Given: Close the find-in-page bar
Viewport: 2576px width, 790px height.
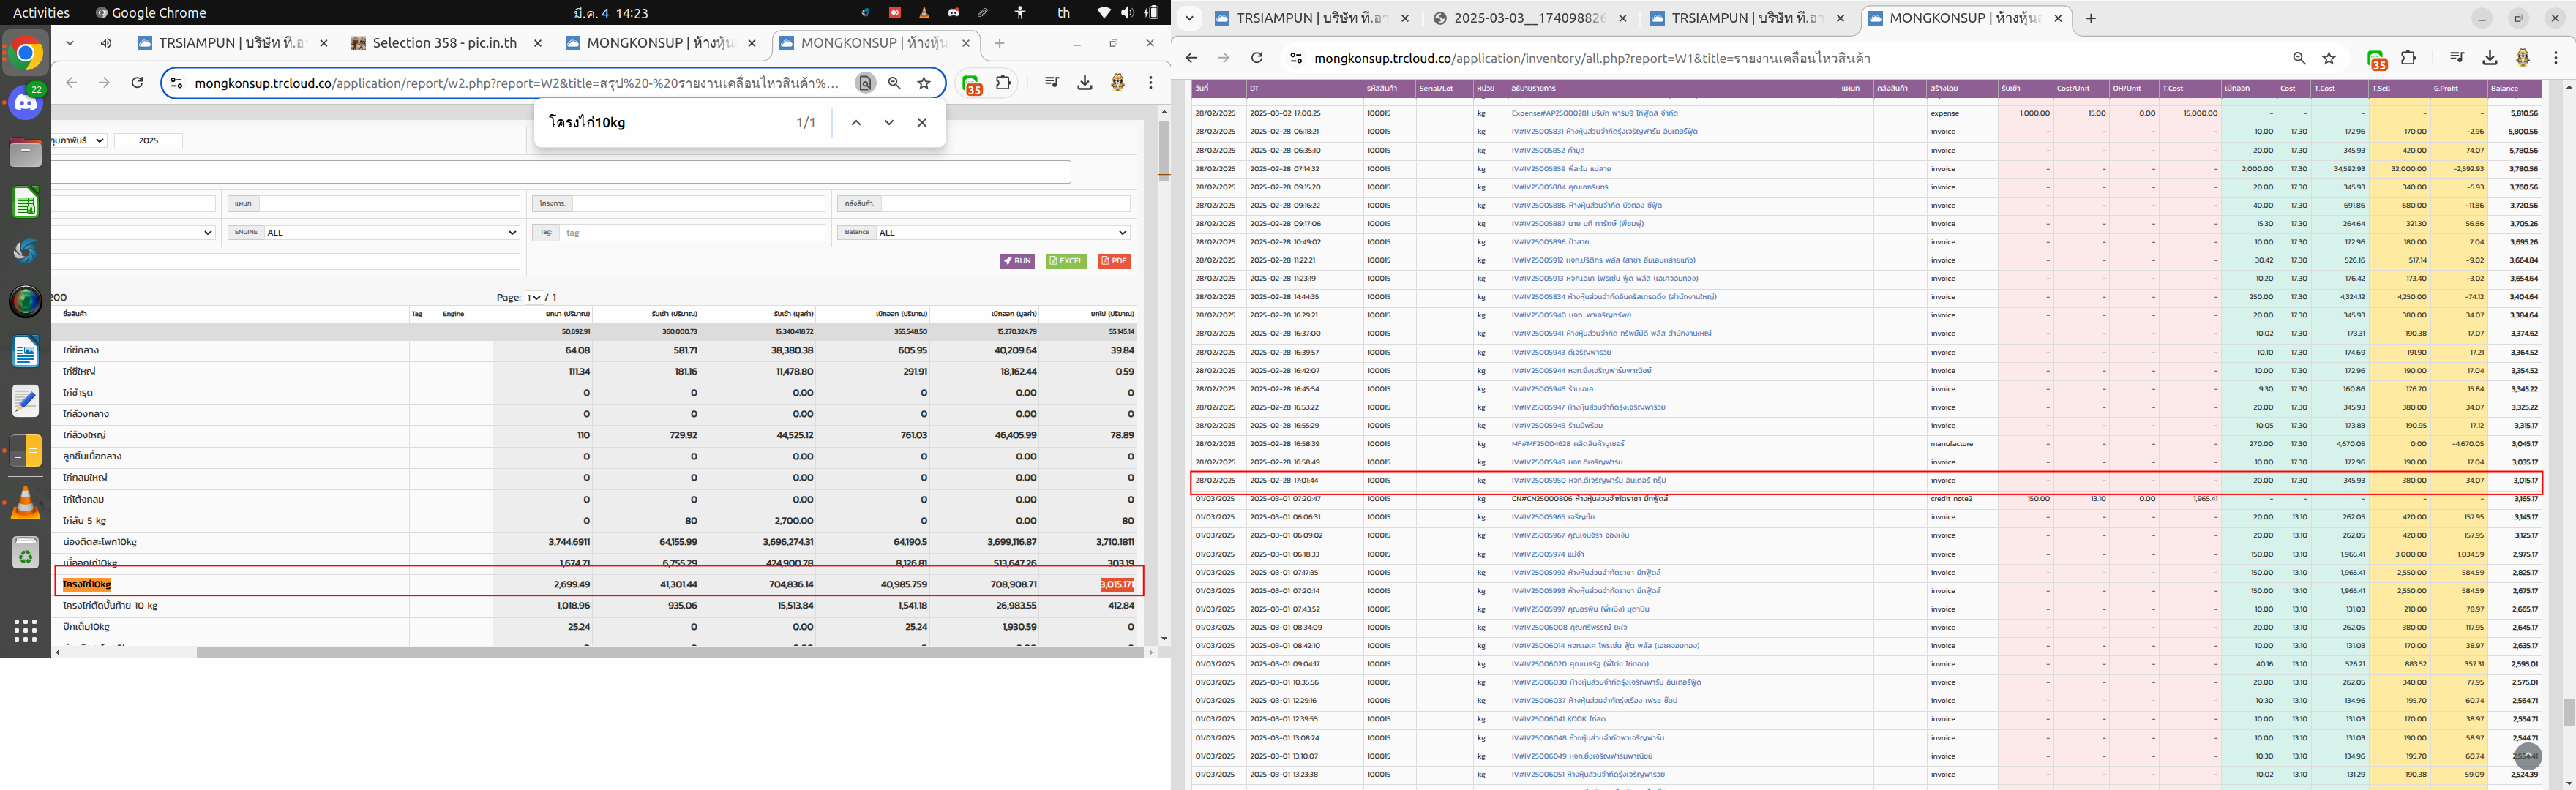Looking at the screenshot, I should [922, 122].
